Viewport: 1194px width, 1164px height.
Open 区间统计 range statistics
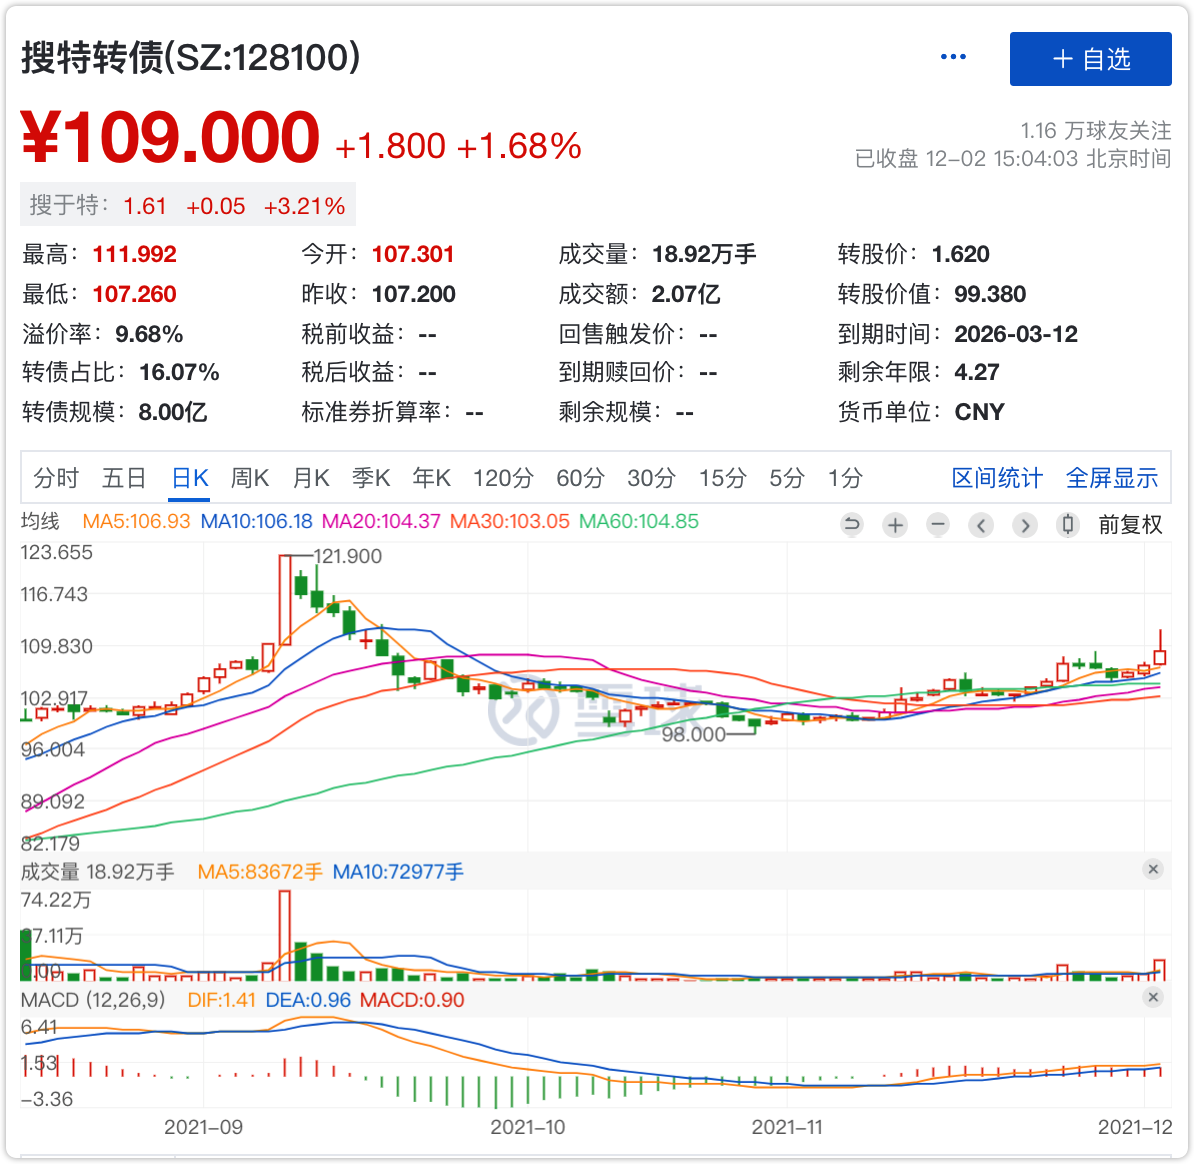coord(997,478)
